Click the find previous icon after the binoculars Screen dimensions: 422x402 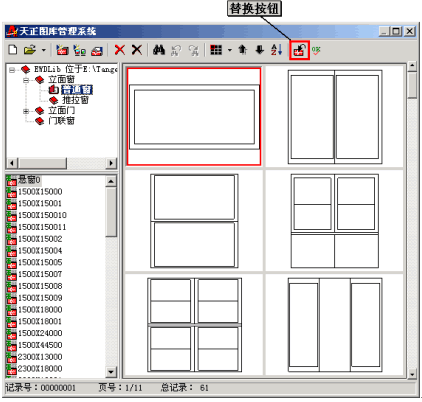[176, 50]
